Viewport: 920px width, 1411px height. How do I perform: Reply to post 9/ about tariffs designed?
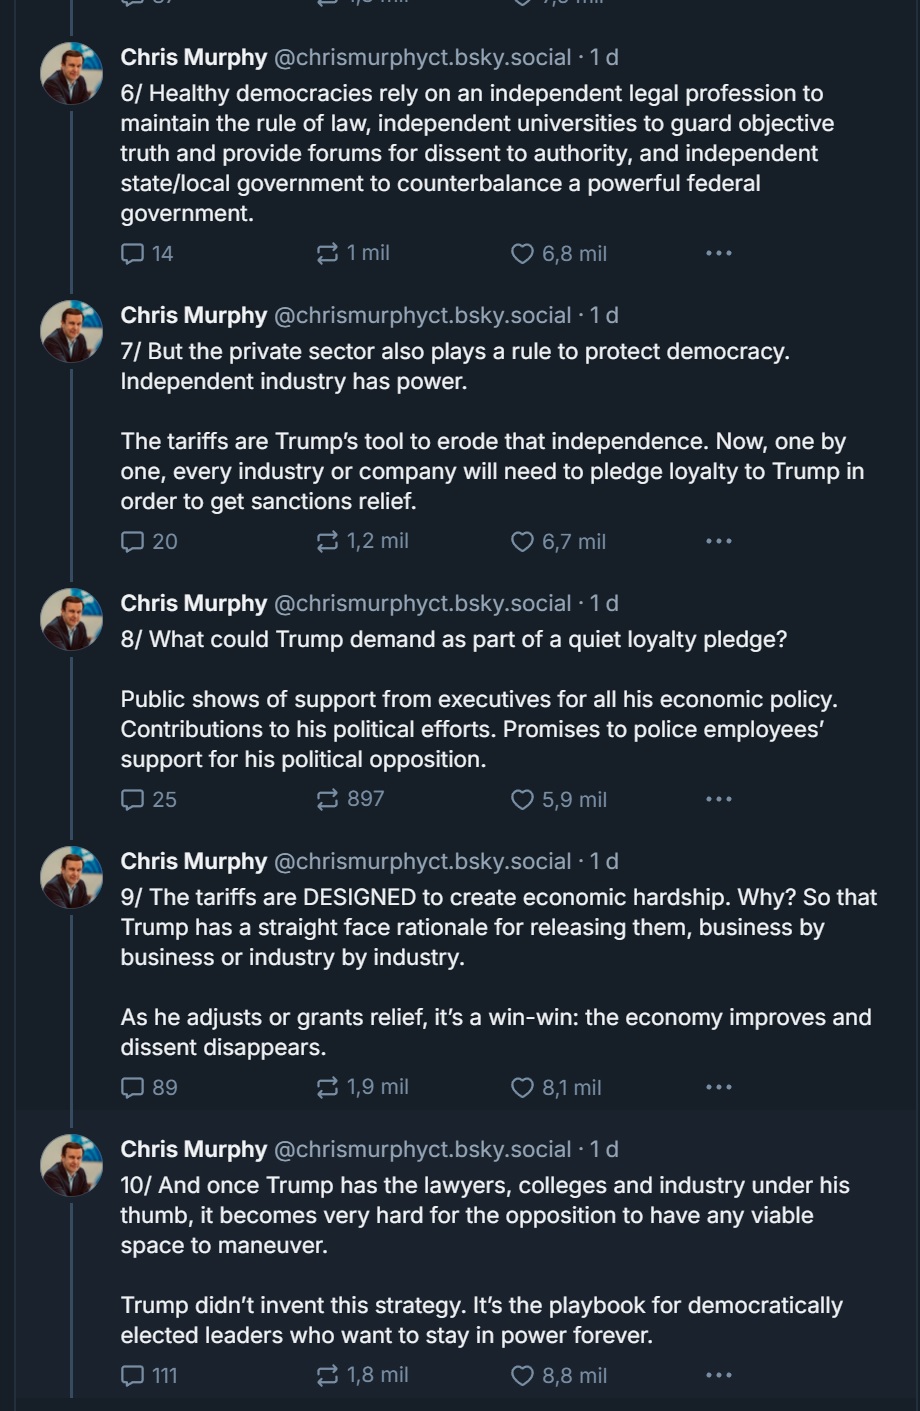[133, 1088]
